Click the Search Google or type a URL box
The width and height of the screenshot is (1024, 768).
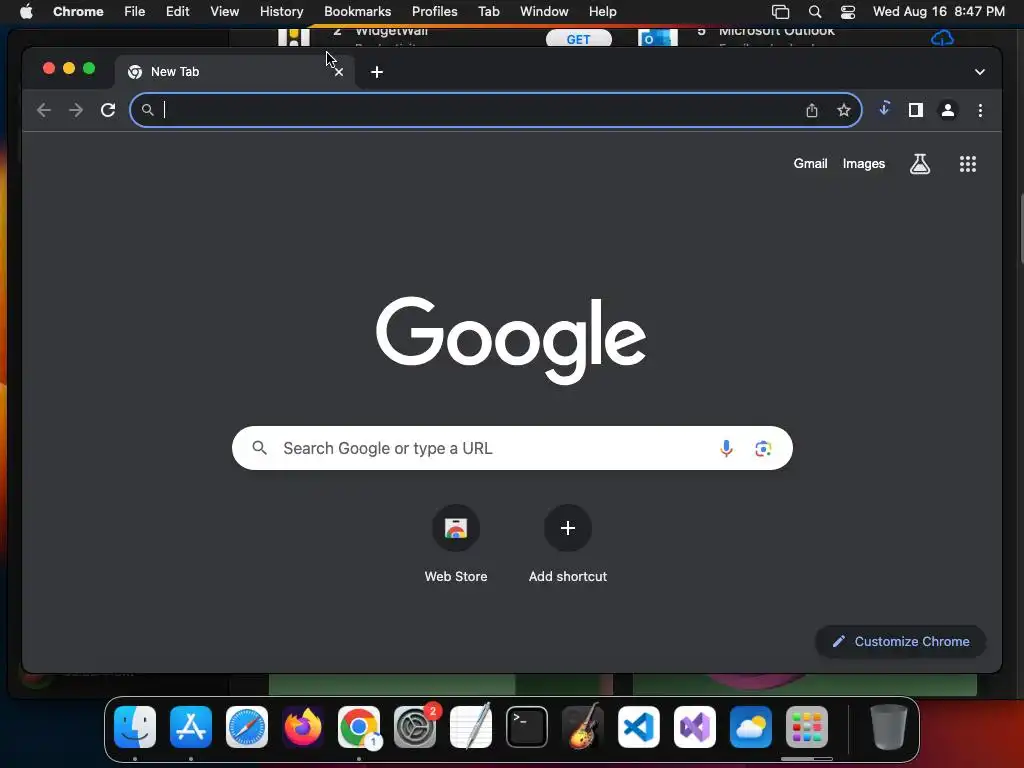[x=512, y=448]
